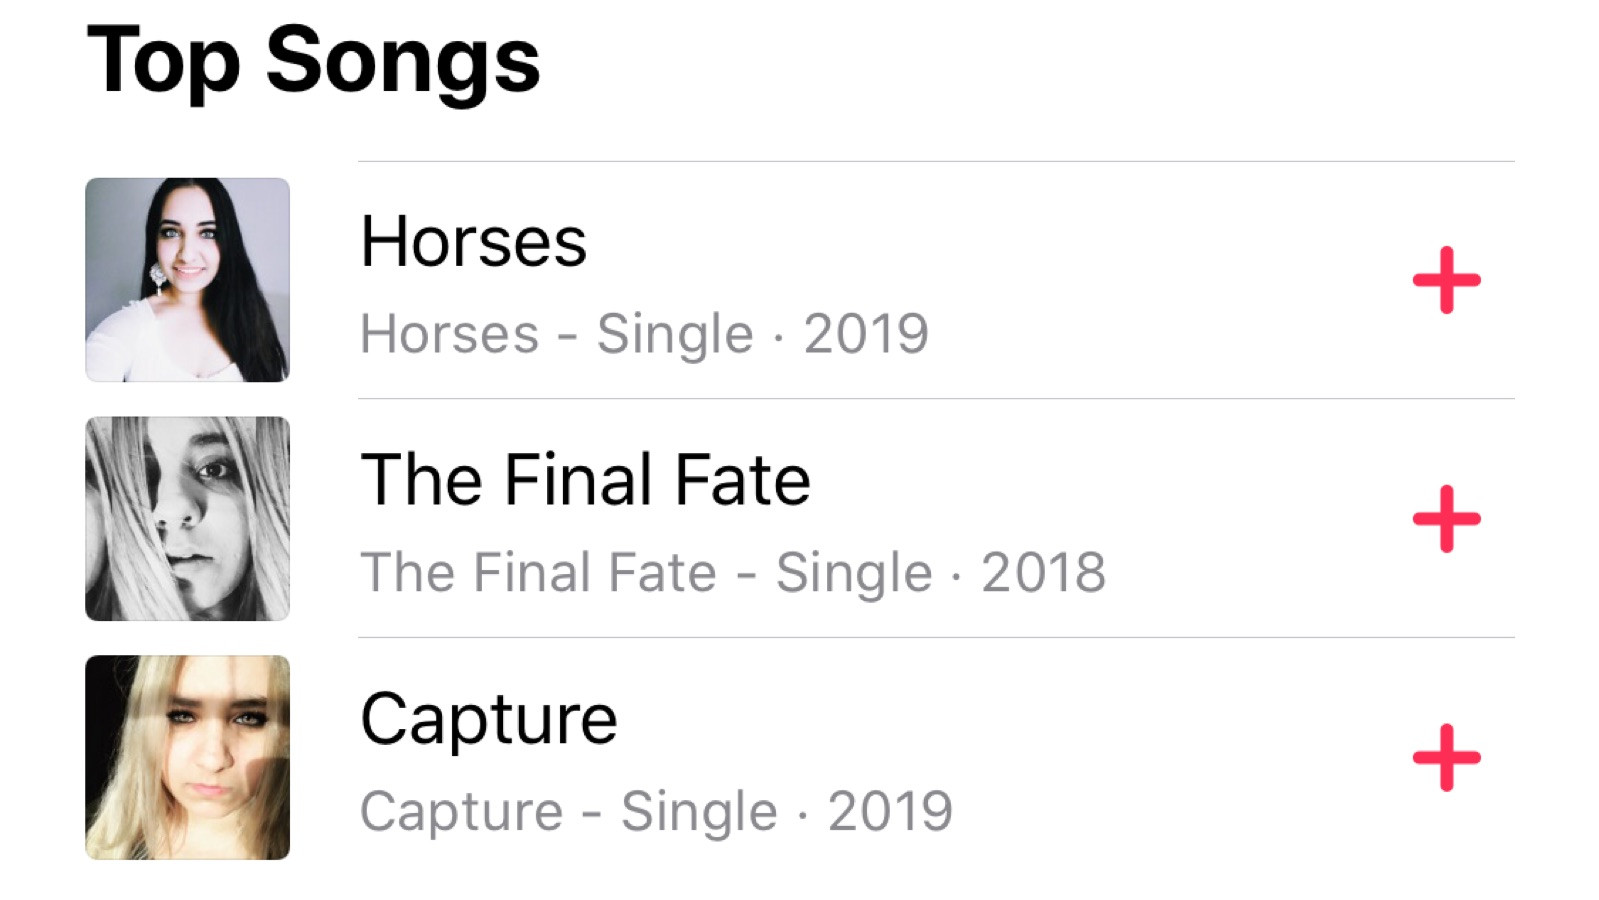The width and height of the screenshot is (1599, 900).
Task: Add Horses to library with plus icon
Action: point(1446,280)
